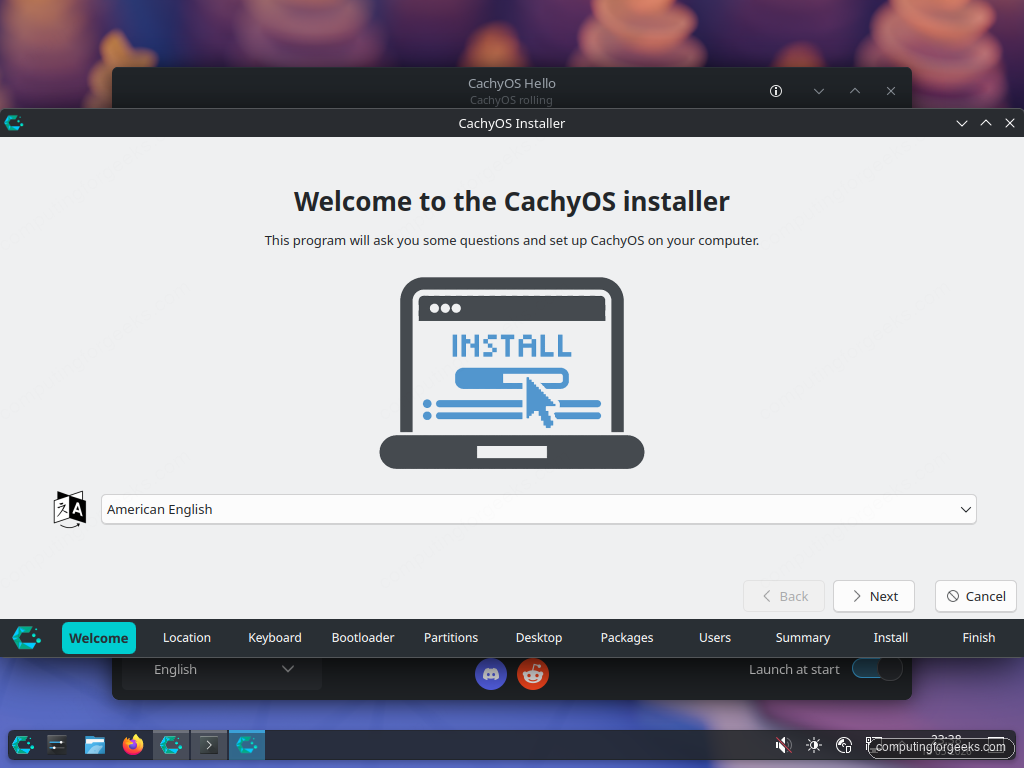Jump to the Install step
The width and height of the screenshot is (1024, 768).
click(891, 638)
